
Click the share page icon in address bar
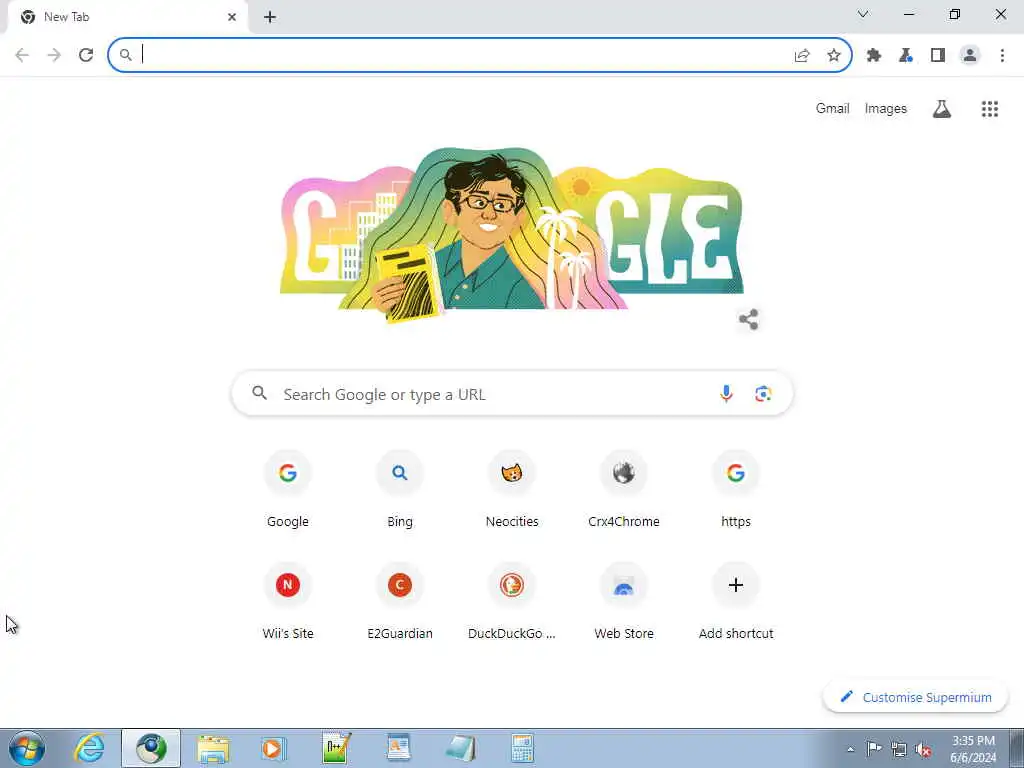click(x=802, y=56)
